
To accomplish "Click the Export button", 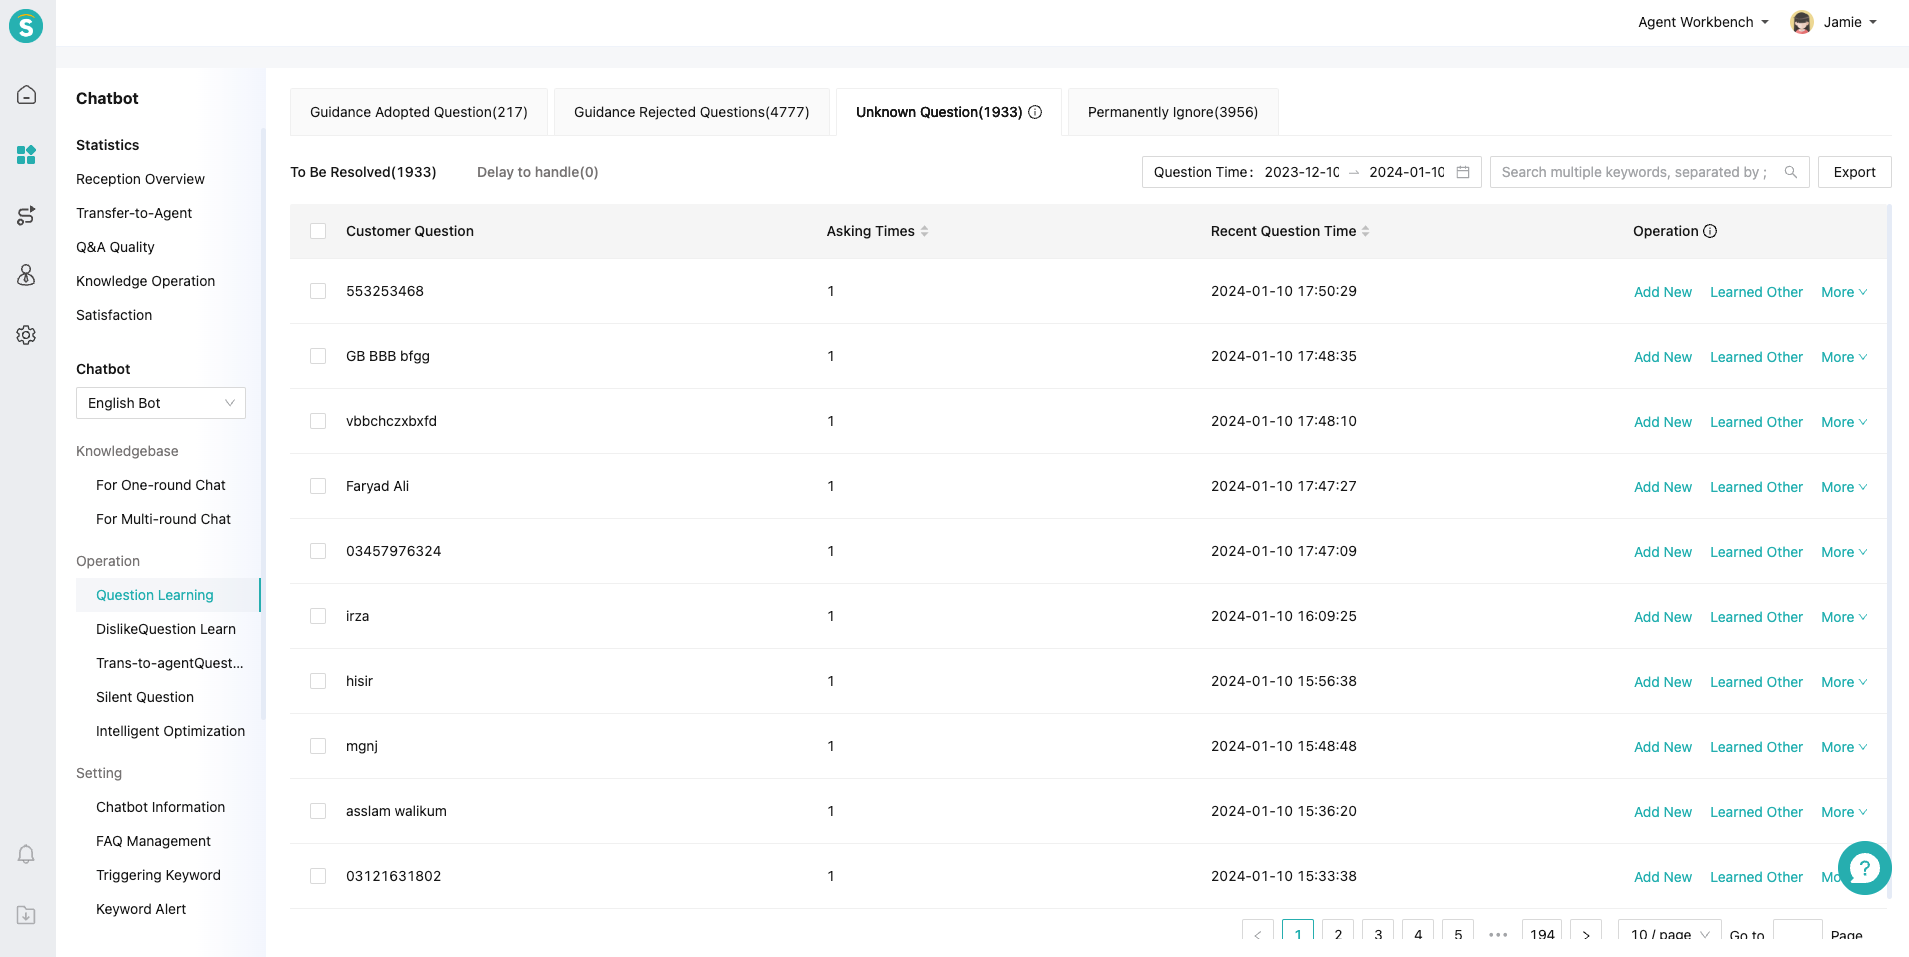I will tap(1855, 172).
